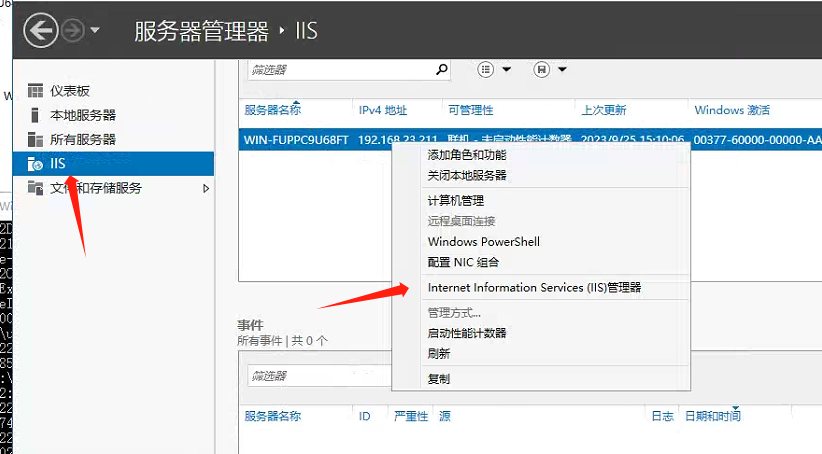This screenshot has height=454, width=822.
Task: Open Internet Information Services (IIS)管理器
Action: tap(534, 288)
